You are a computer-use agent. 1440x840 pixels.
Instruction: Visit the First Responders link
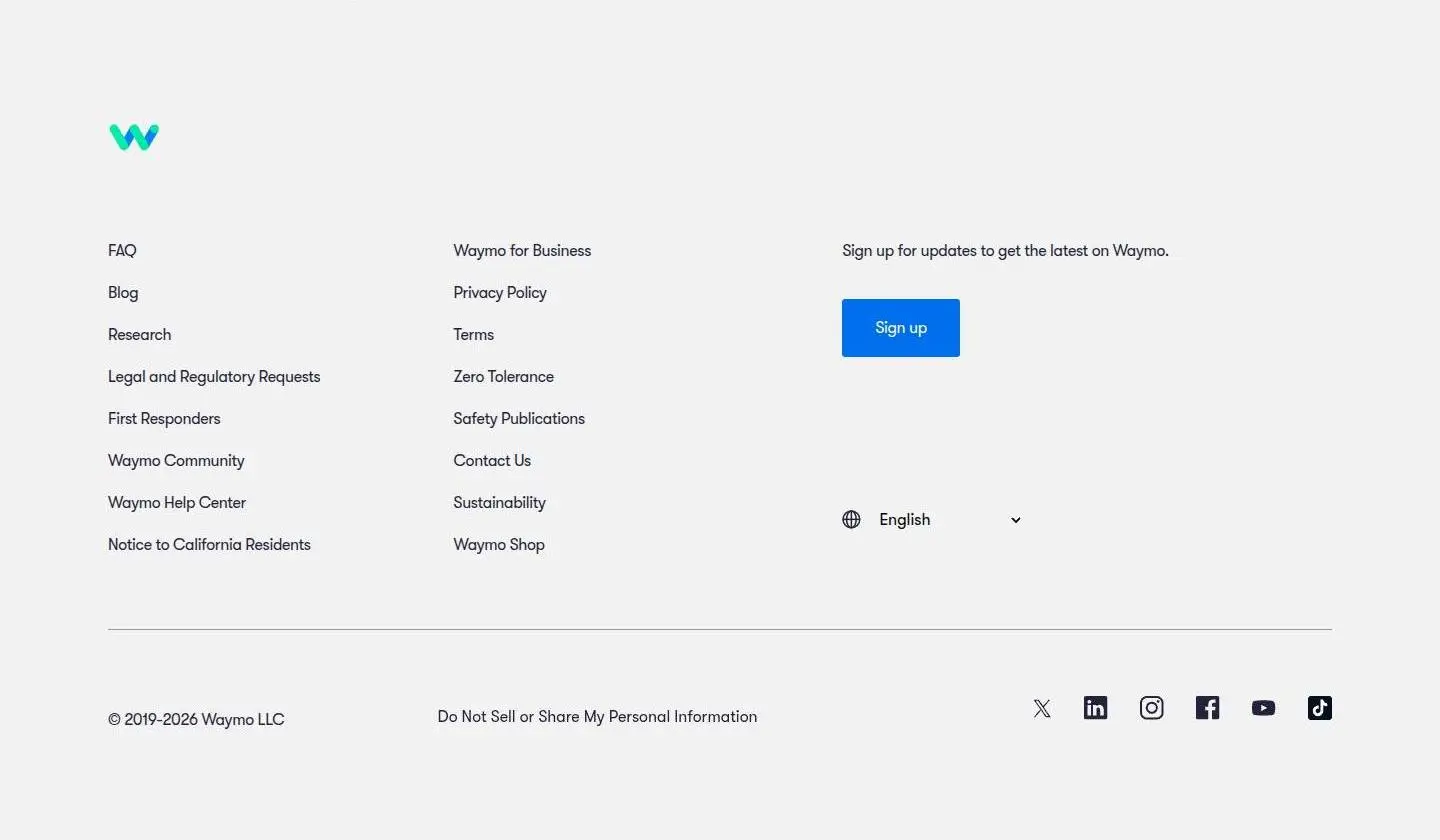[164, 419]
